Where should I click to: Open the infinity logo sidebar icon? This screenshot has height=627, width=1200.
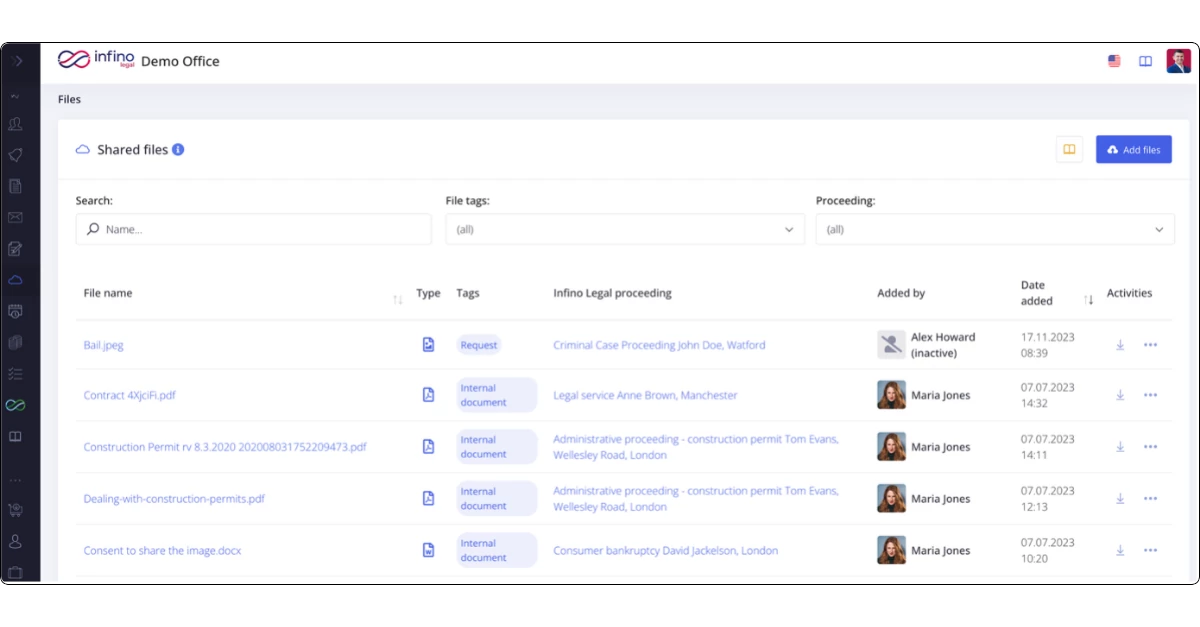click(15, 405)
